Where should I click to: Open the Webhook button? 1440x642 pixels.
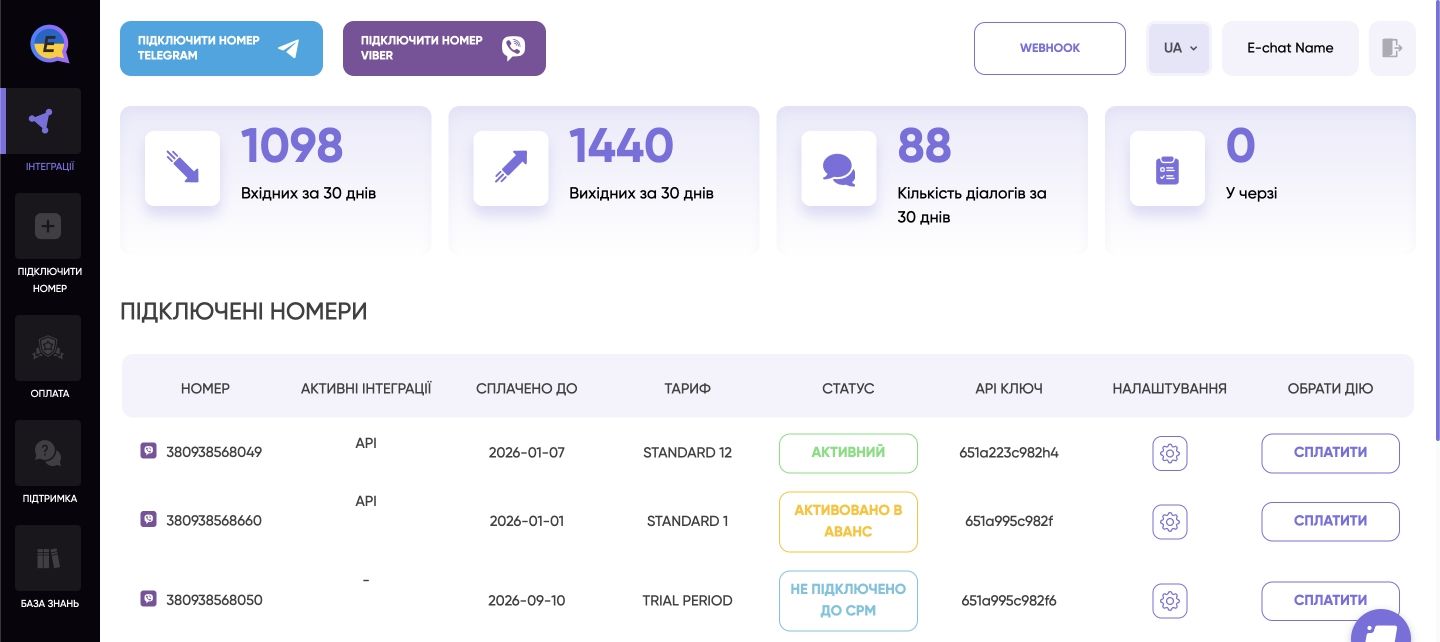tap(1050, 48)
